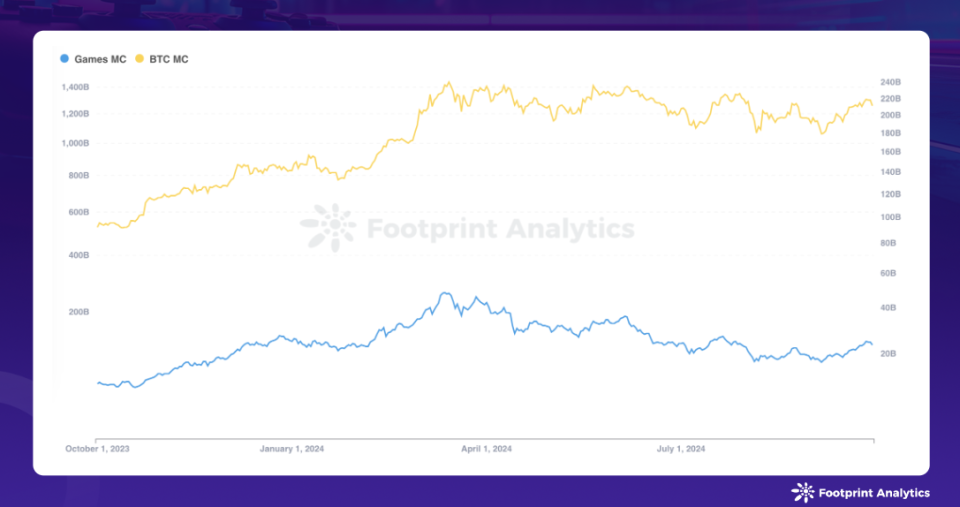Click the center watermark snowflake icon
This screenshot has width=960, height=507.
click(327, 228)
